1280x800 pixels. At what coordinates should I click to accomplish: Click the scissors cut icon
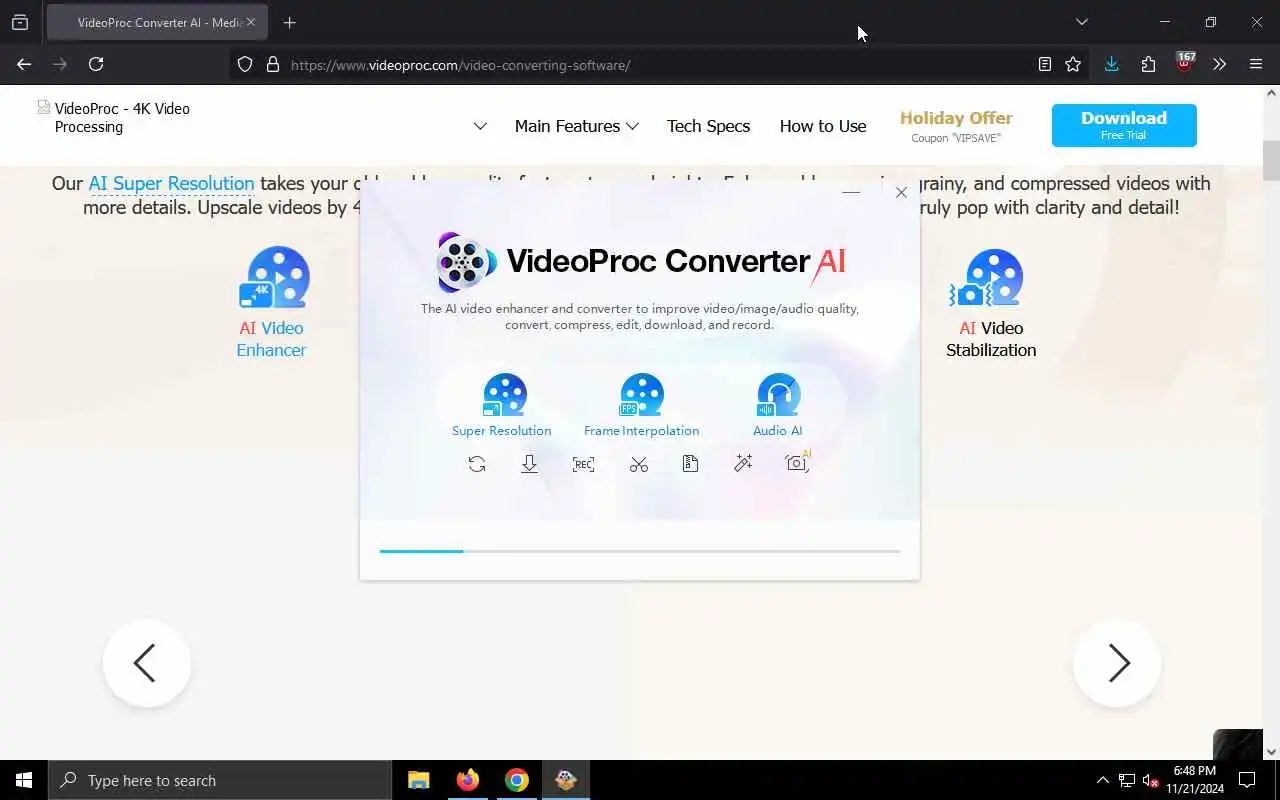tap(638, 464)
